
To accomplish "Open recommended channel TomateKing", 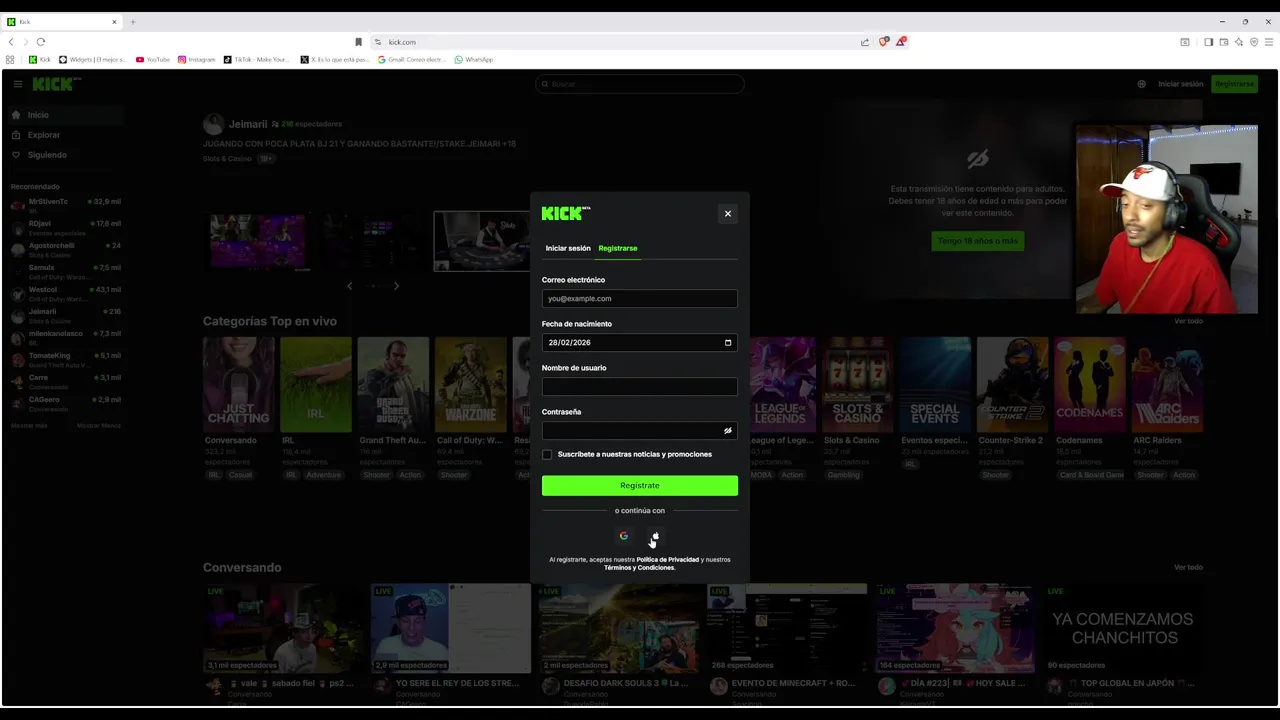I will (65, 359).
